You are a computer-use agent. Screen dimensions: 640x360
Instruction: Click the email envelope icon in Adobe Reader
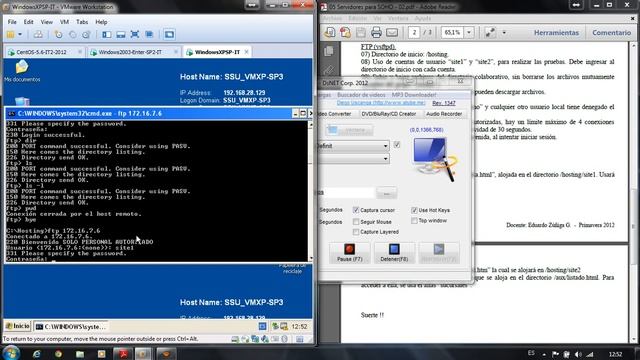pyautogui.click(x=392, y=32)
